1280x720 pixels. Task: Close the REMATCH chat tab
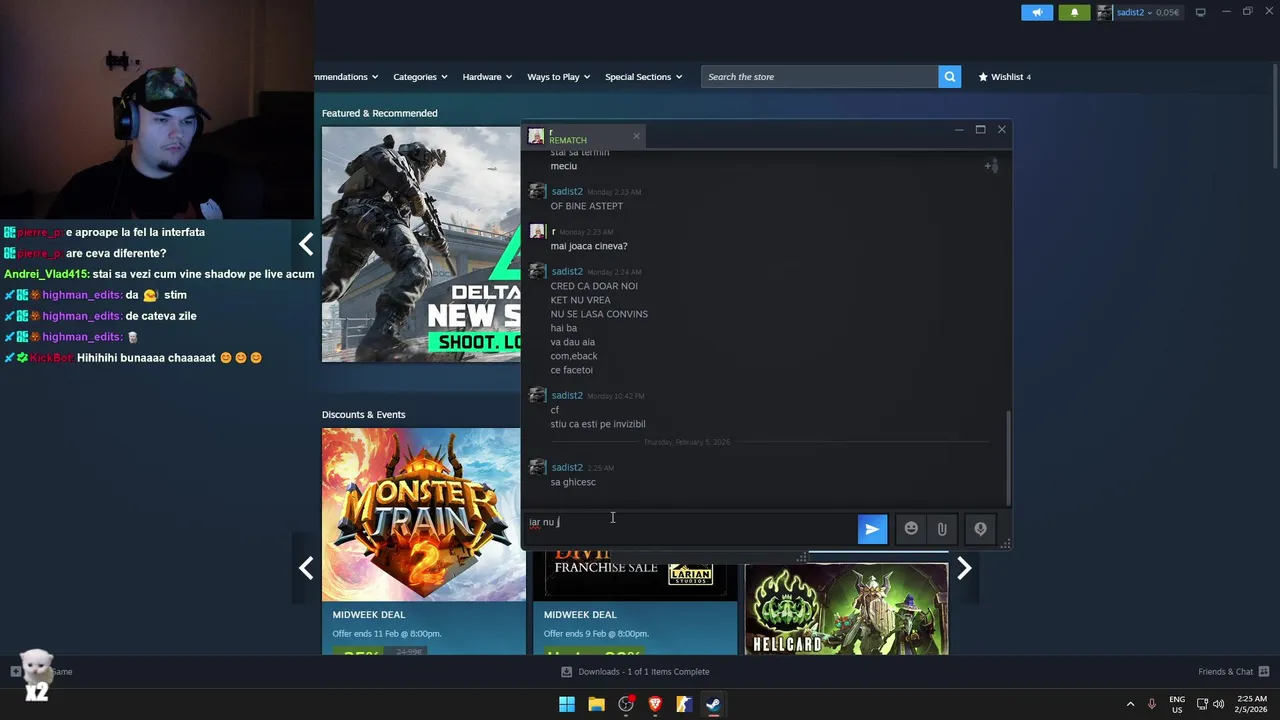(x=636, y=136)
